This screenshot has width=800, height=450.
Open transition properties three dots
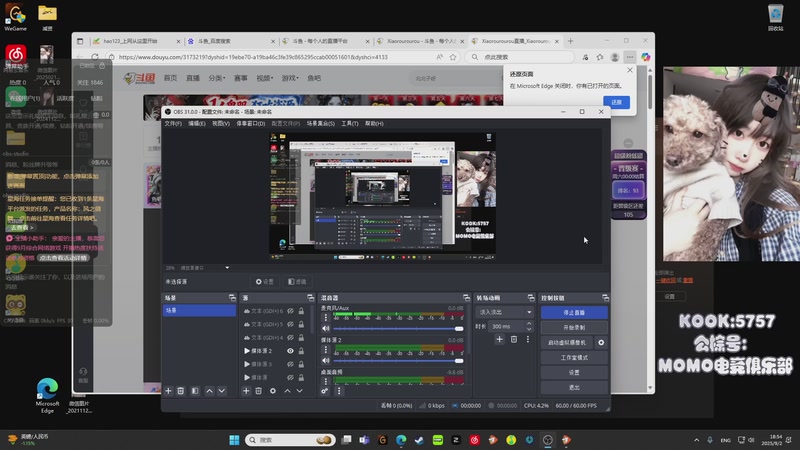[x=528, y=339]
